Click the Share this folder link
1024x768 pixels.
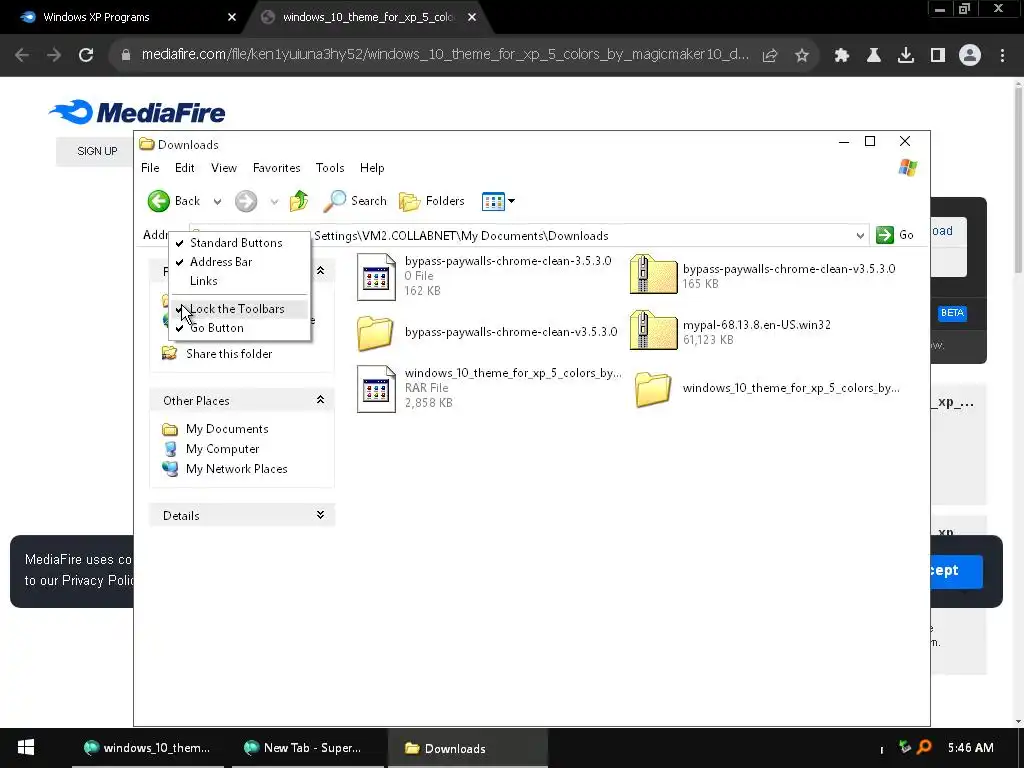pyautogui.click(x=229, y=354)
